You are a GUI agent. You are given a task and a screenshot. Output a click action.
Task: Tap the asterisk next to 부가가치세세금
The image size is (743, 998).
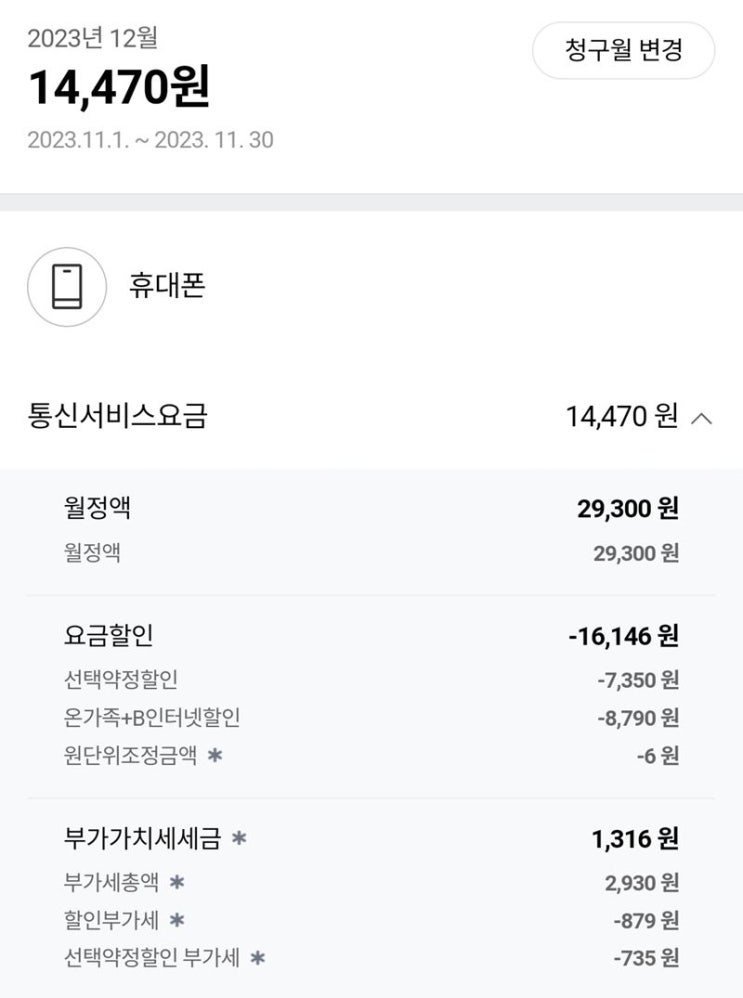point(239,839)
